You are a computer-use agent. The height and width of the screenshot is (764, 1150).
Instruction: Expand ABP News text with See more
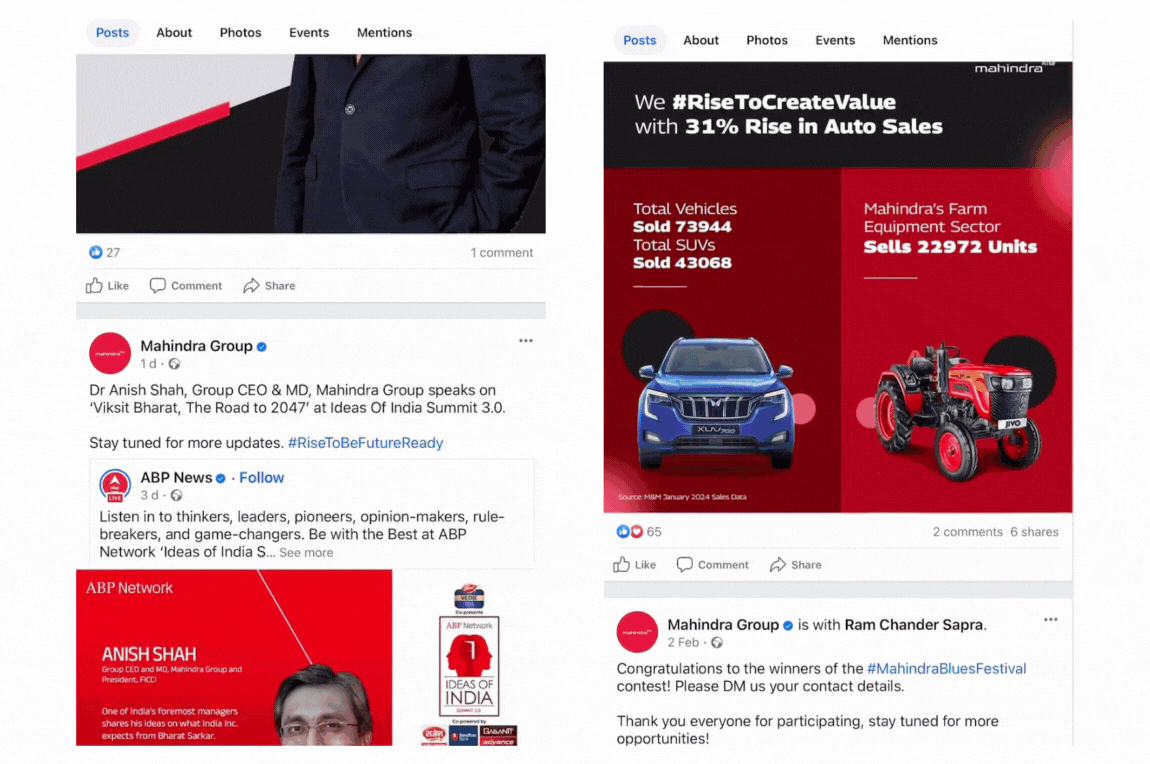(306, 553)
